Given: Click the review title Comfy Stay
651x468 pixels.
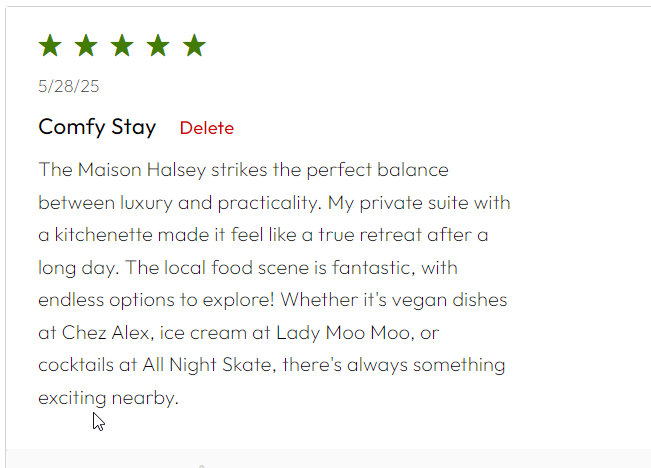Looking at the screenshot, I should pos(97,127).
